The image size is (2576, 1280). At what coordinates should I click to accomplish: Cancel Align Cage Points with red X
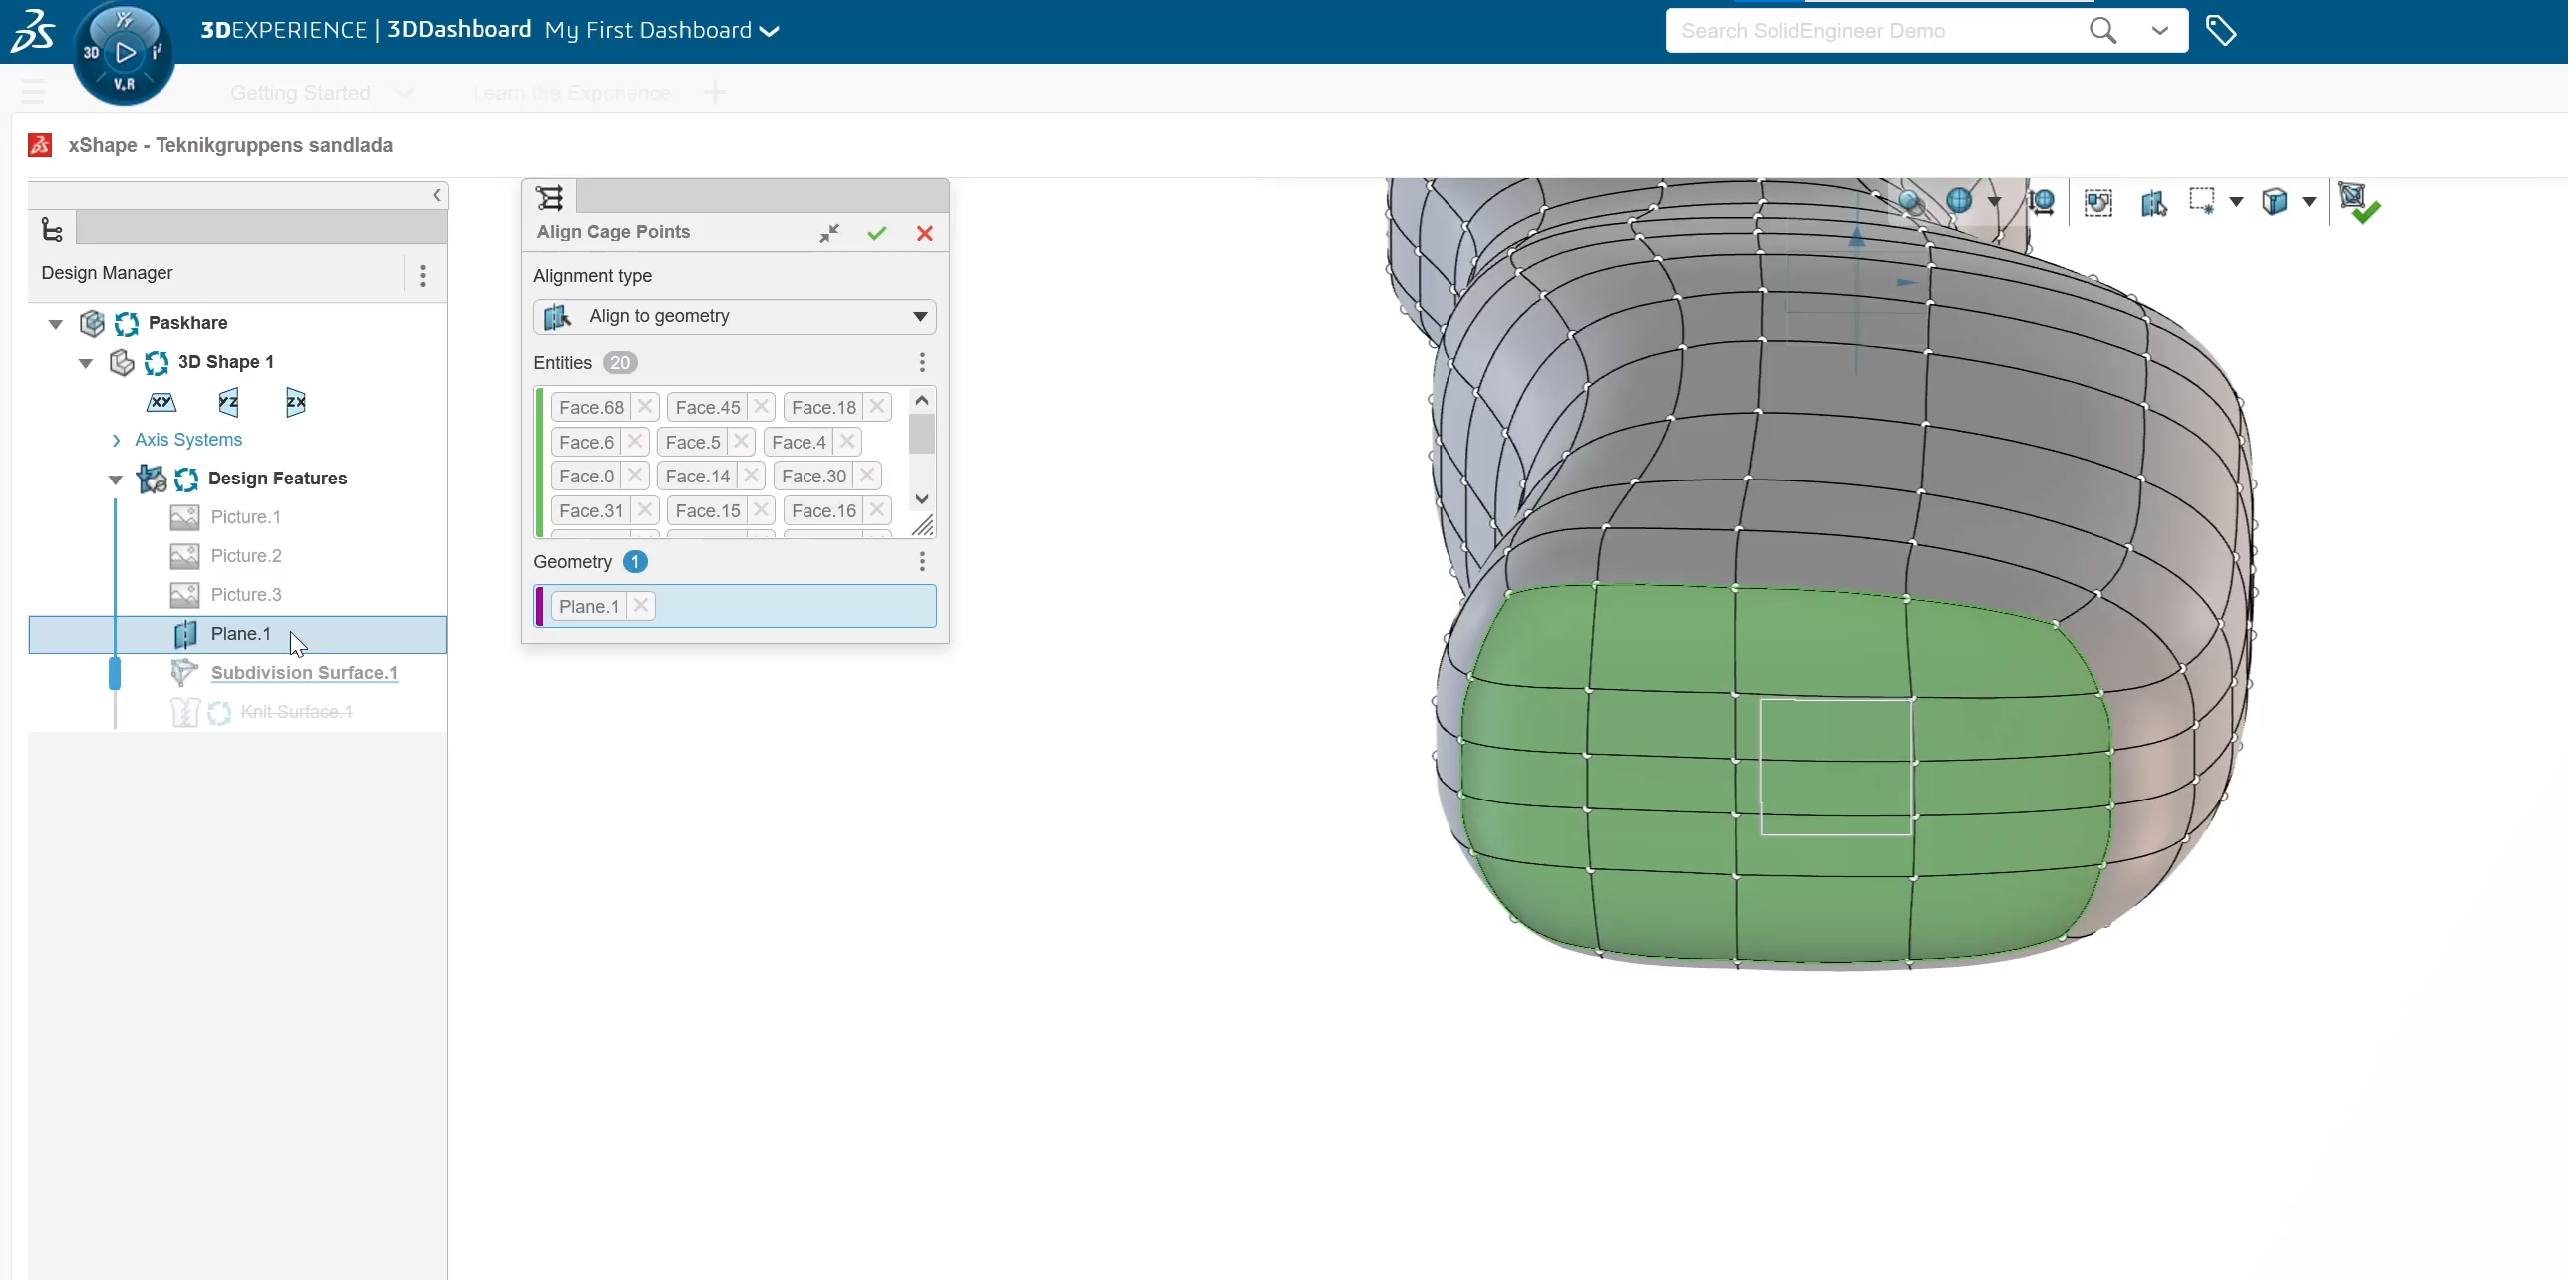tap(925, 233)
